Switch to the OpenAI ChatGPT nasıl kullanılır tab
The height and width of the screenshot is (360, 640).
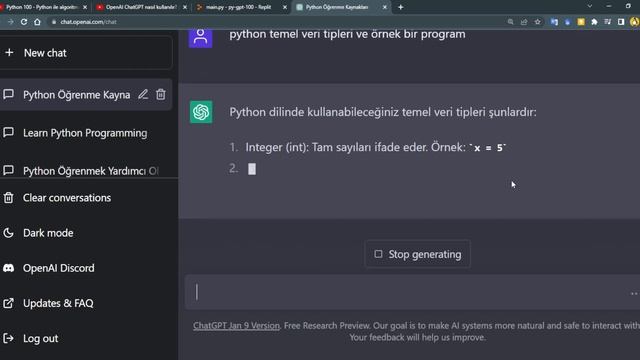click(x=140, y=7)
